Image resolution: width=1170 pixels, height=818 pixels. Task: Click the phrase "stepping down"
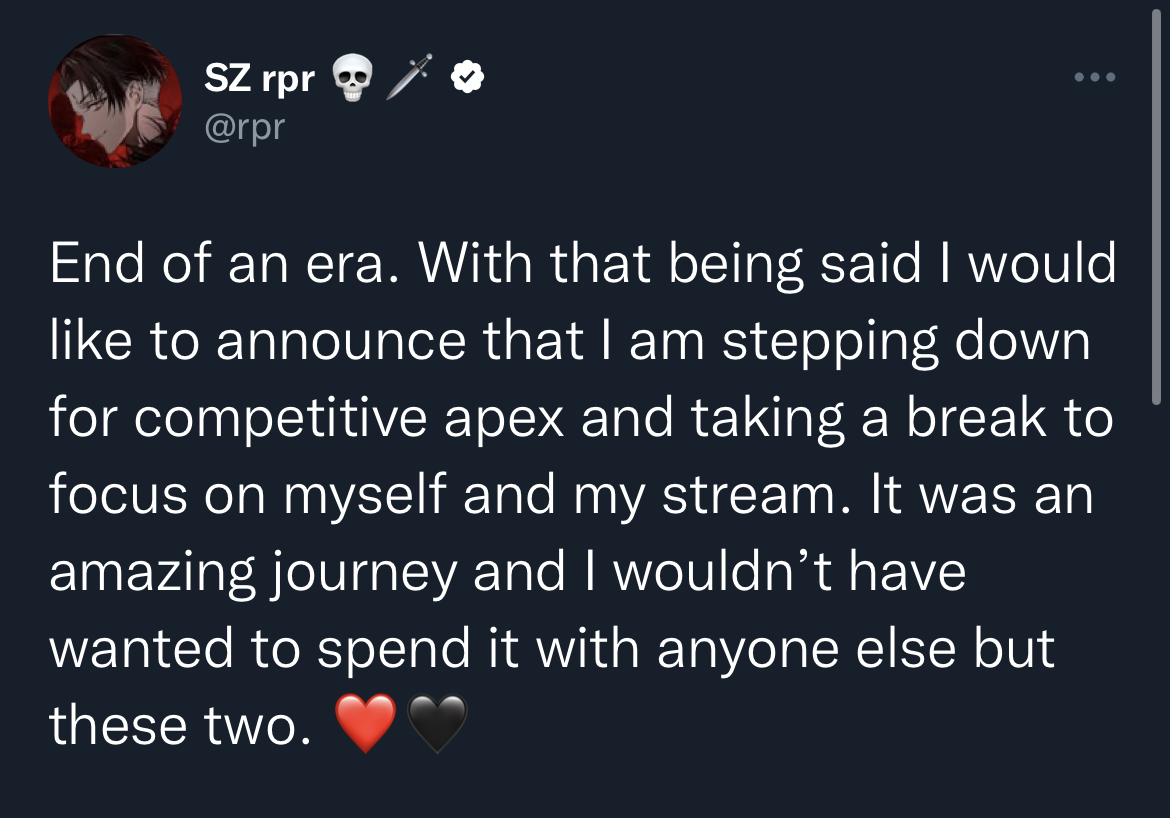(x=906, y=342)
